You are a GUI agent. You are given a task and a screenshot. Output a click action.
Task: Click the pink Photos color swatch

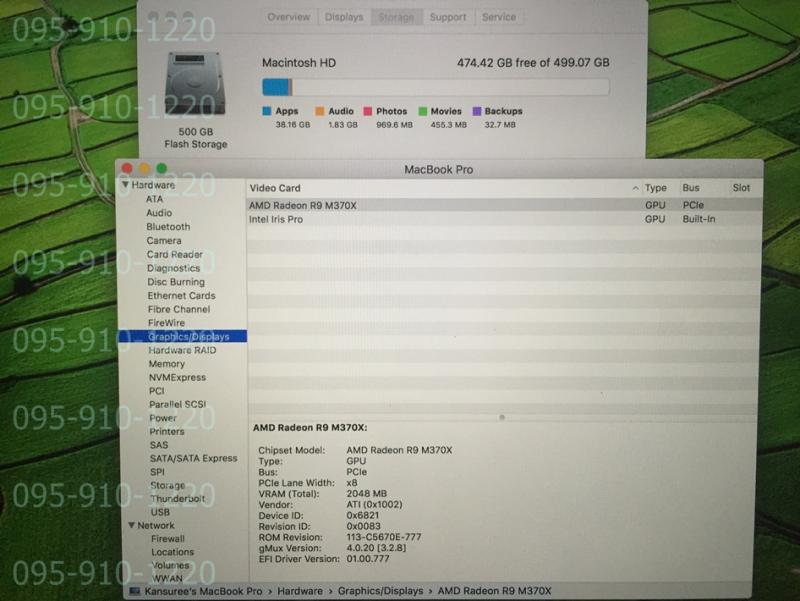pos(367,111)
